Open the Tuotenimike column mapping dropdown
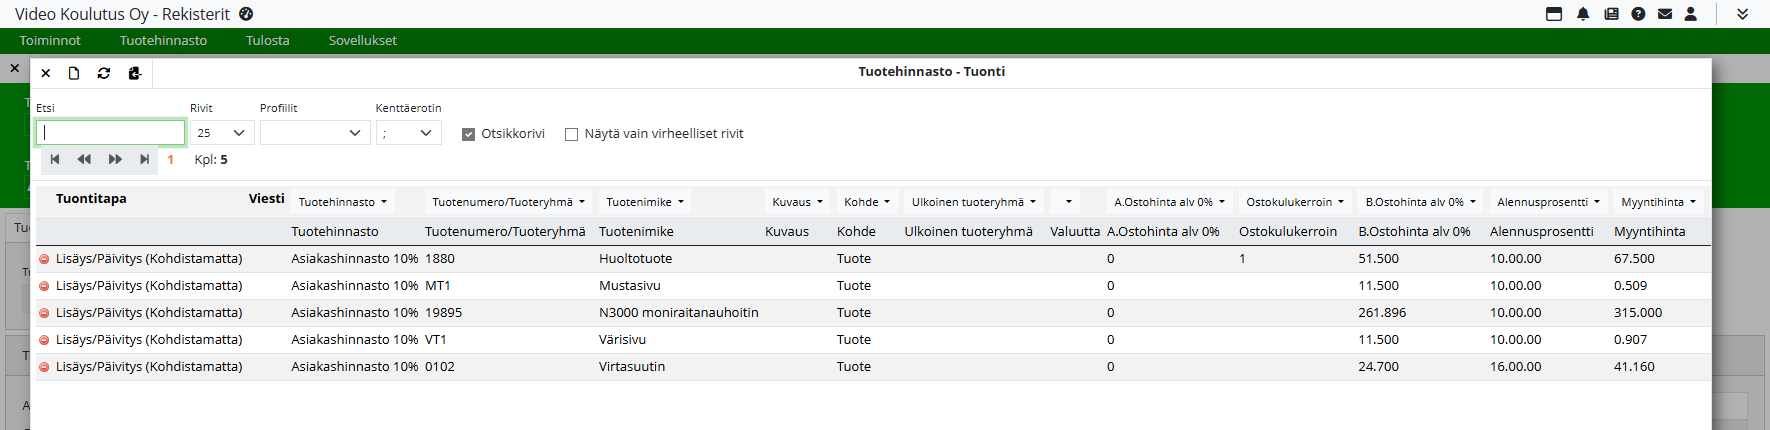Viewport: 1770px width, 430px height. point(645,202)
